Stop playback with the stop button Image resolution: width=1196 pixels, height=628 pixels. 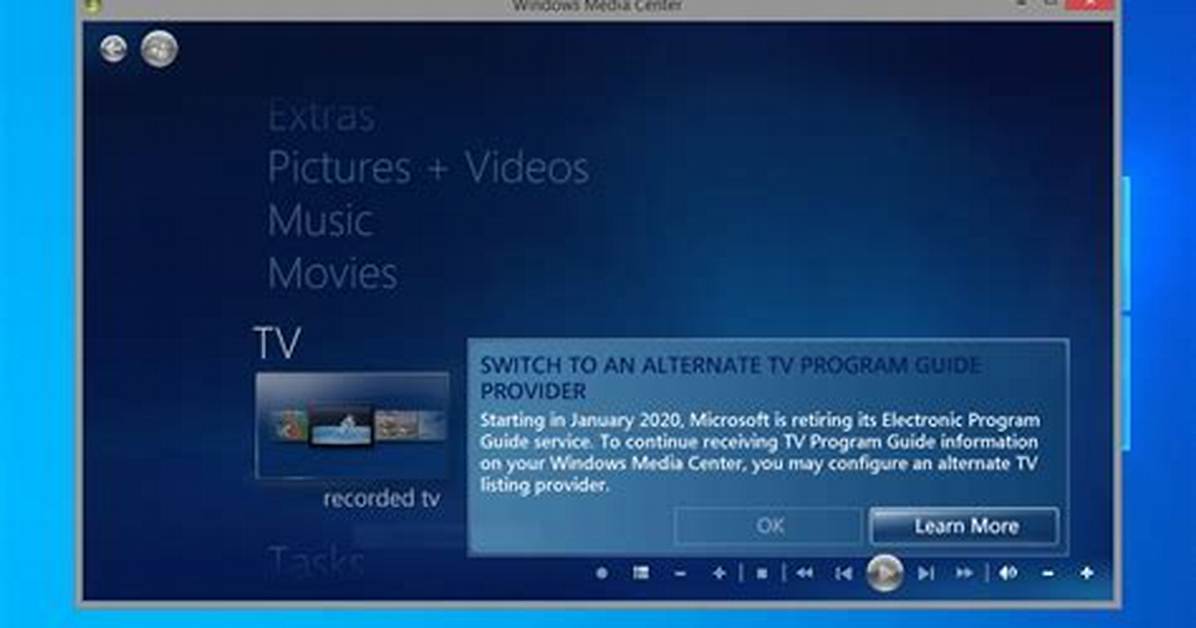pyautogui.click(x=761, y=573)
